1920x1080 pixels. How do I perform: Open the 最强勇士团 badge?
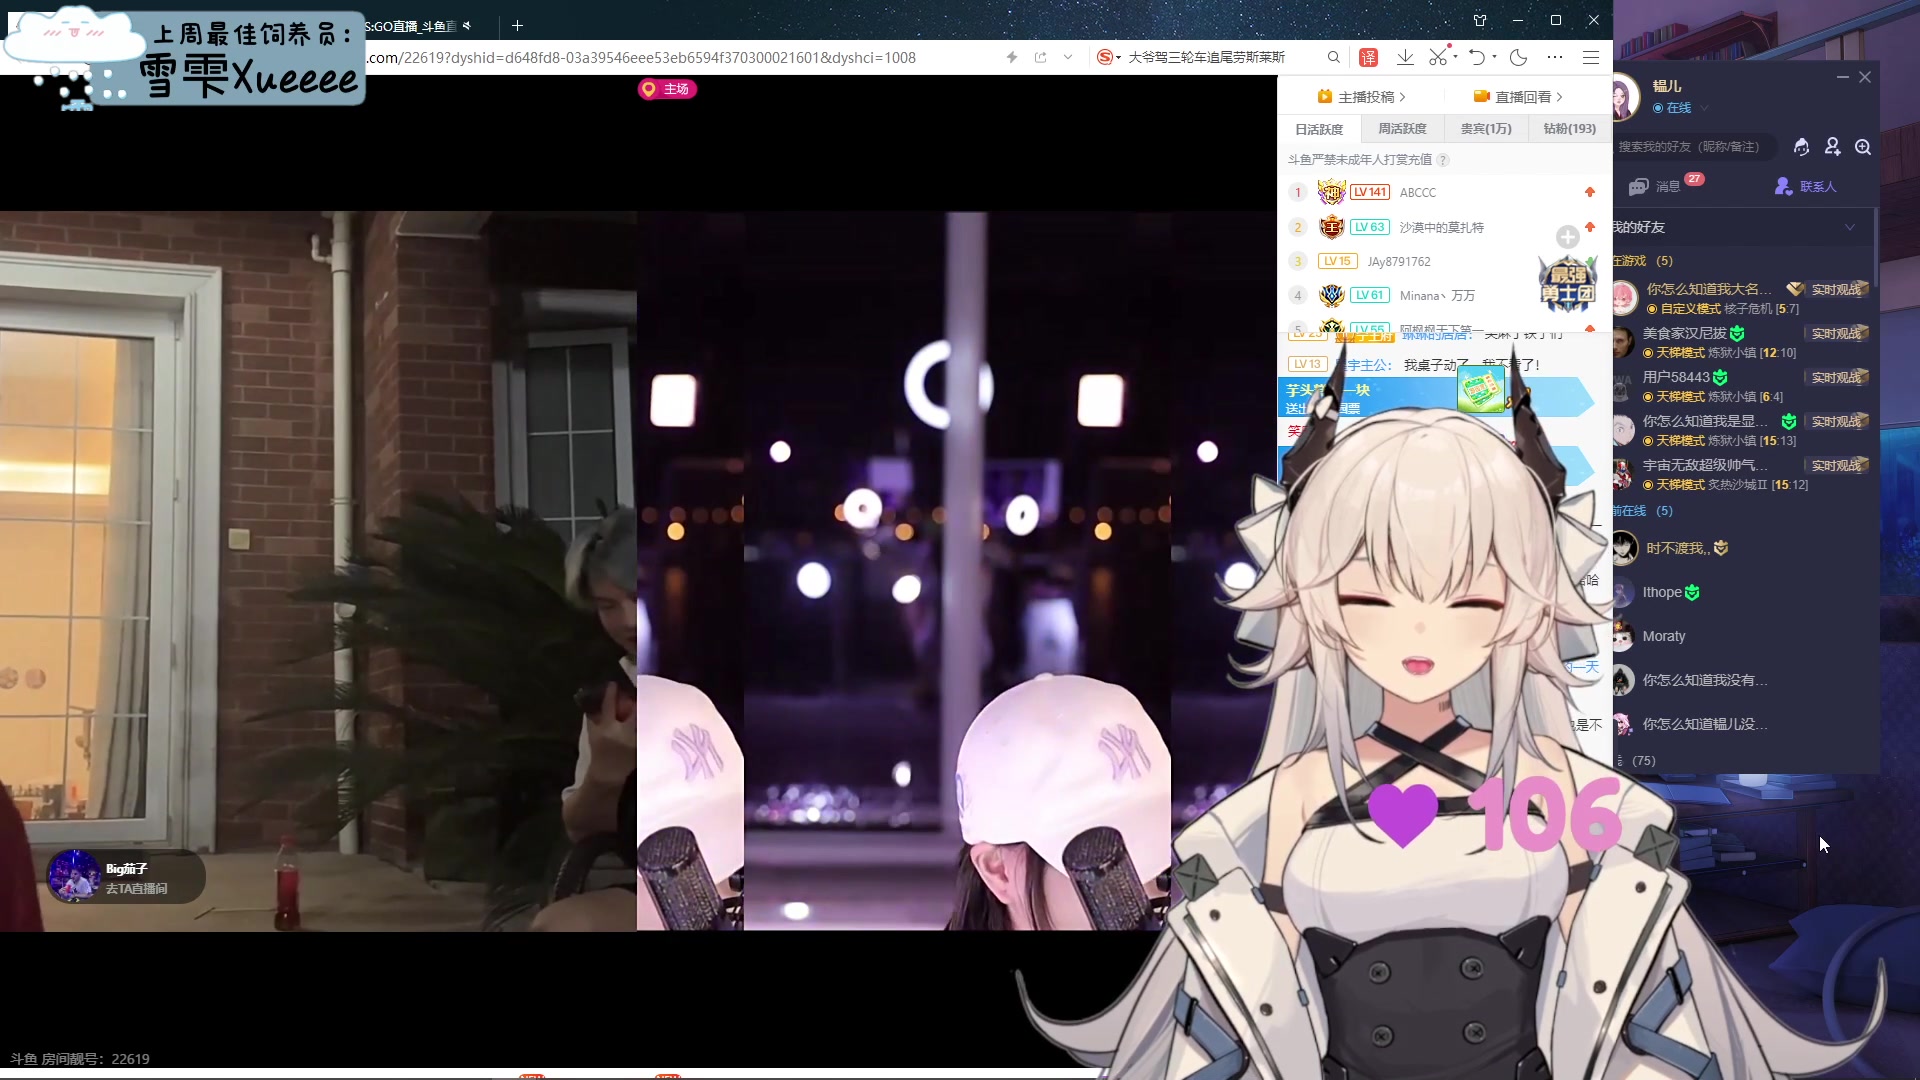1567,284
